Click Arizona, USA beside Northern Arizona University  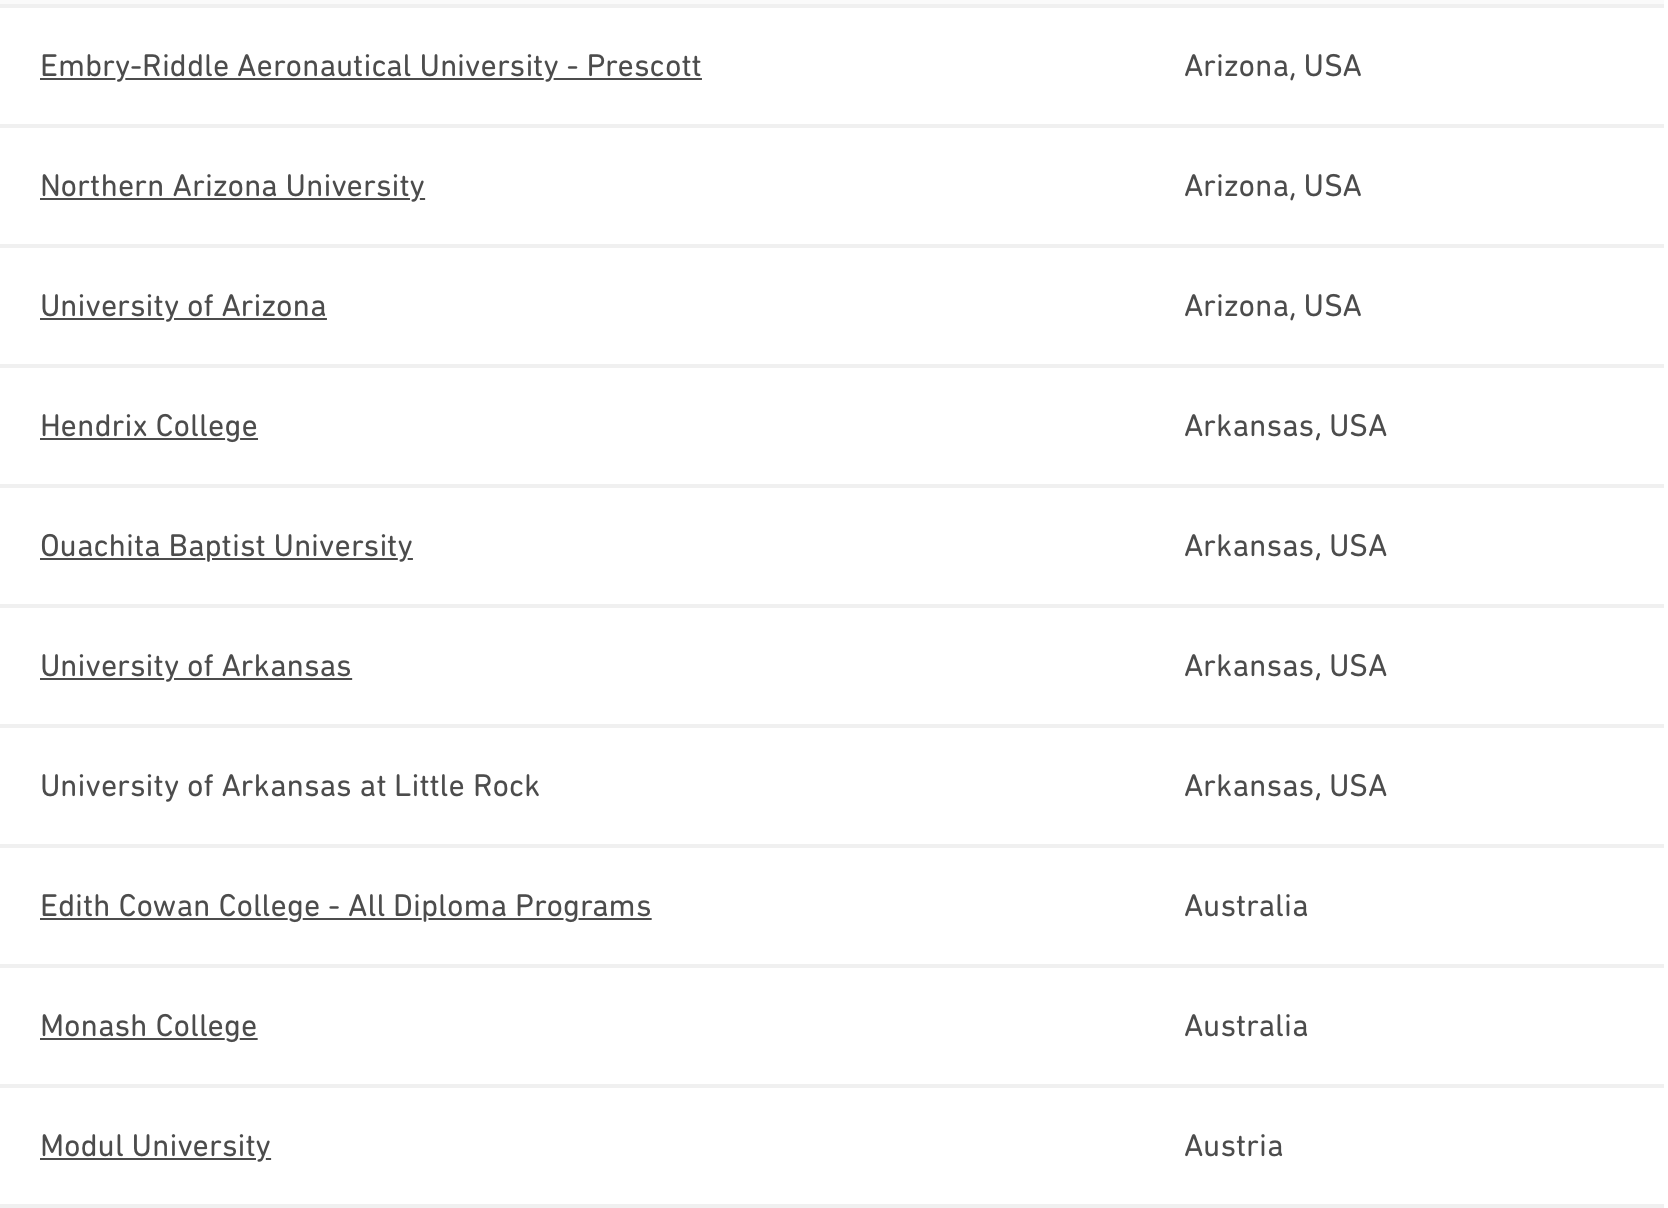pyautogui.click(x=1272, y=186)
